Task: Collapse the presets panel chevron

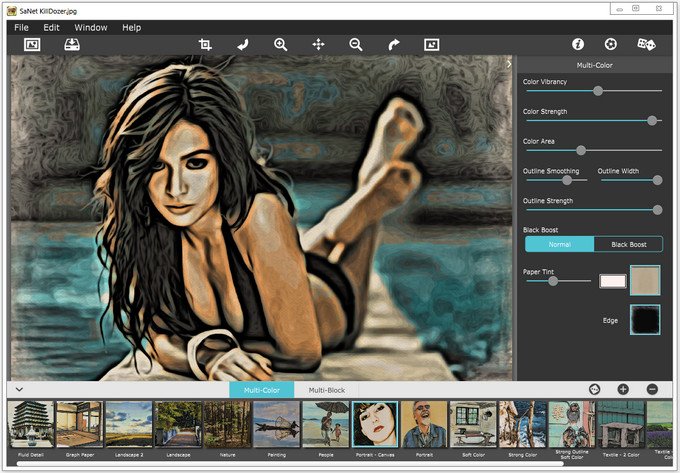Action: point(19,389)
